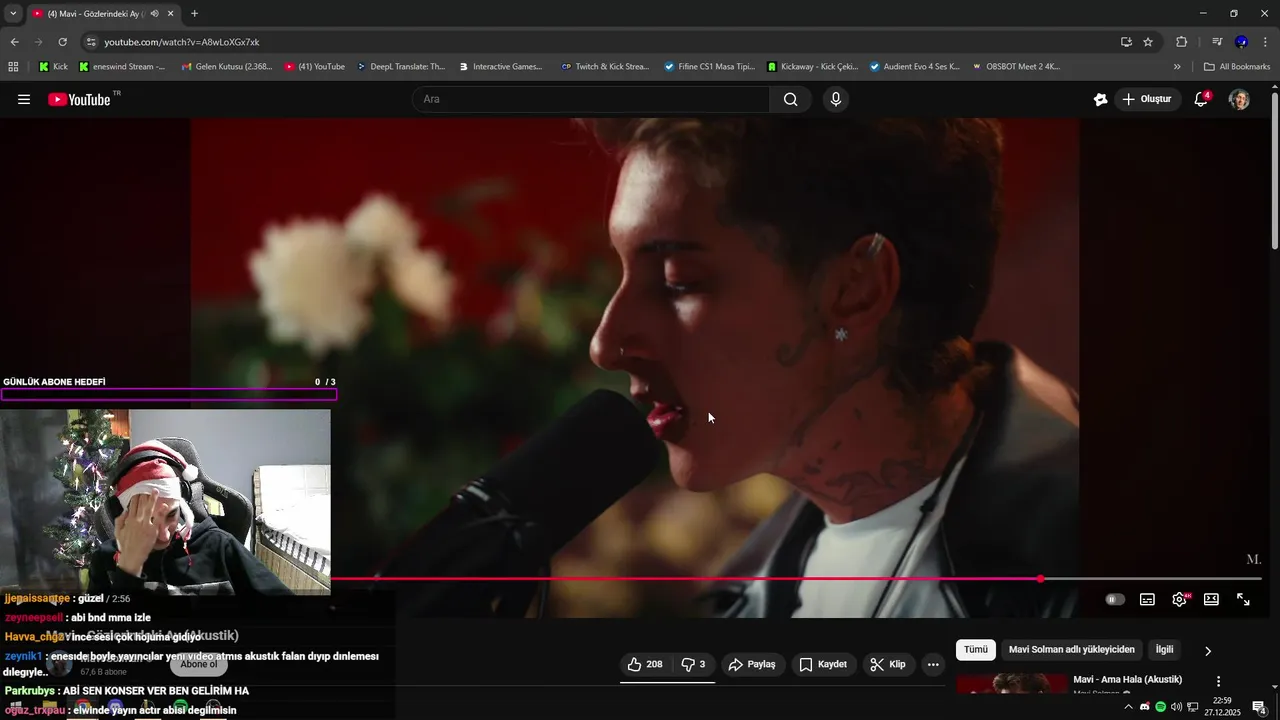Click the Kaydet save button
This screenshot has width=1280, height=720.
click(823, 664)
